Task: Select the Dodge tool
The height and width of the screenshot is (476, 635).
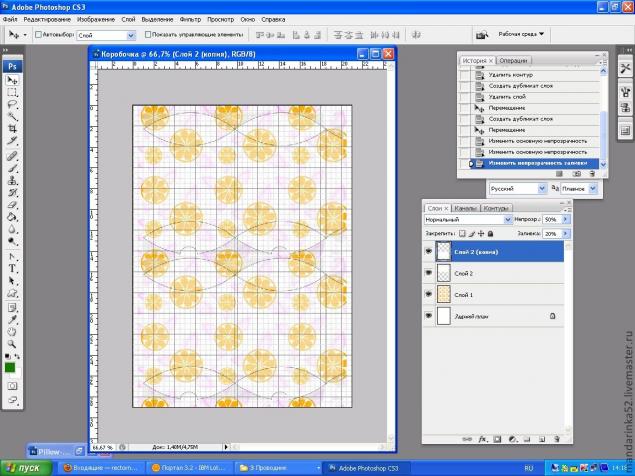Action: click(x=12, y=241)
